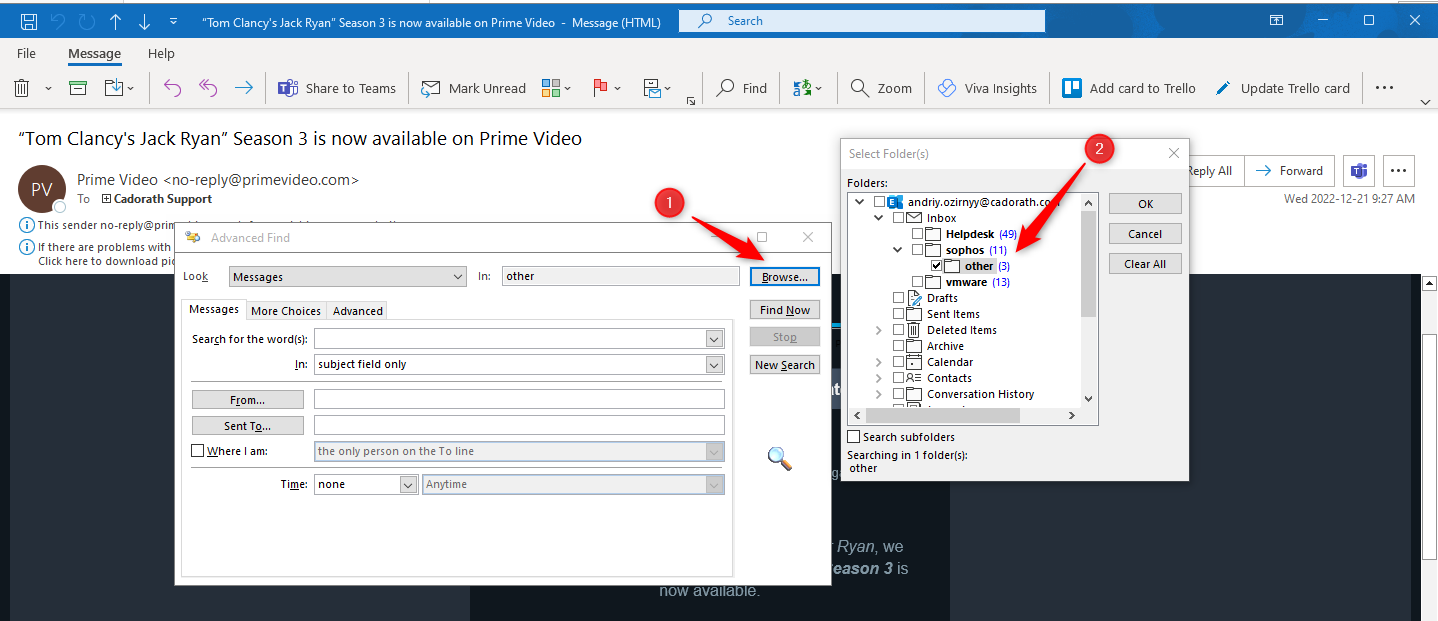Switch to More Choices tab
This screenshot has width=1438, height=621.
[x=286, y=311]
